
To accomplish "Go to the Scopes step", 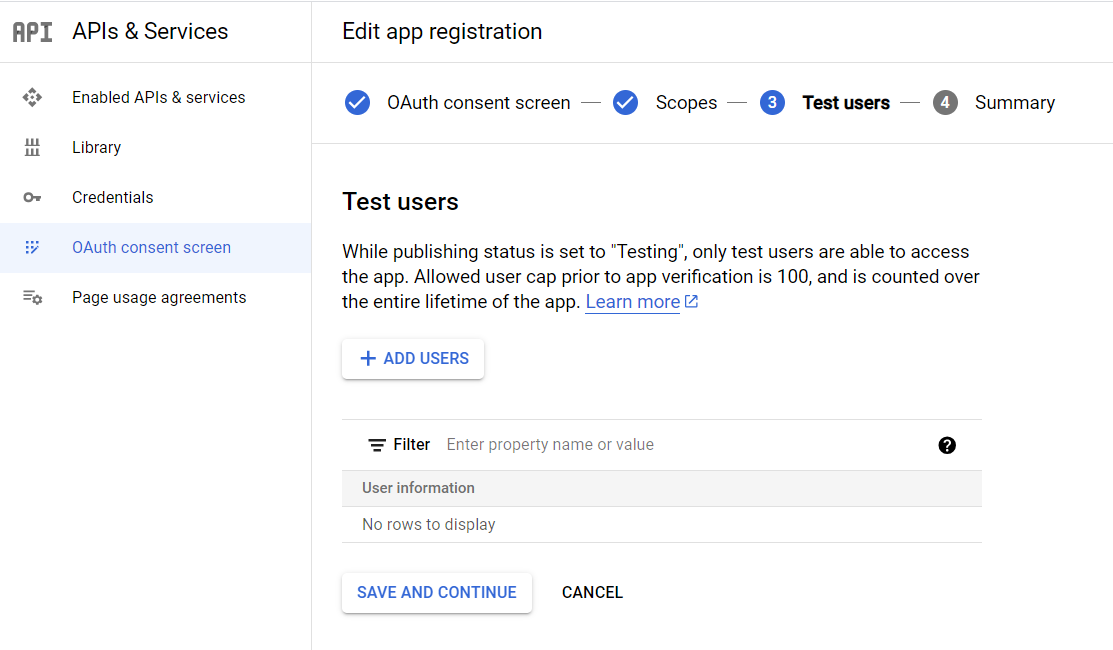I will [x=686, y=103].
